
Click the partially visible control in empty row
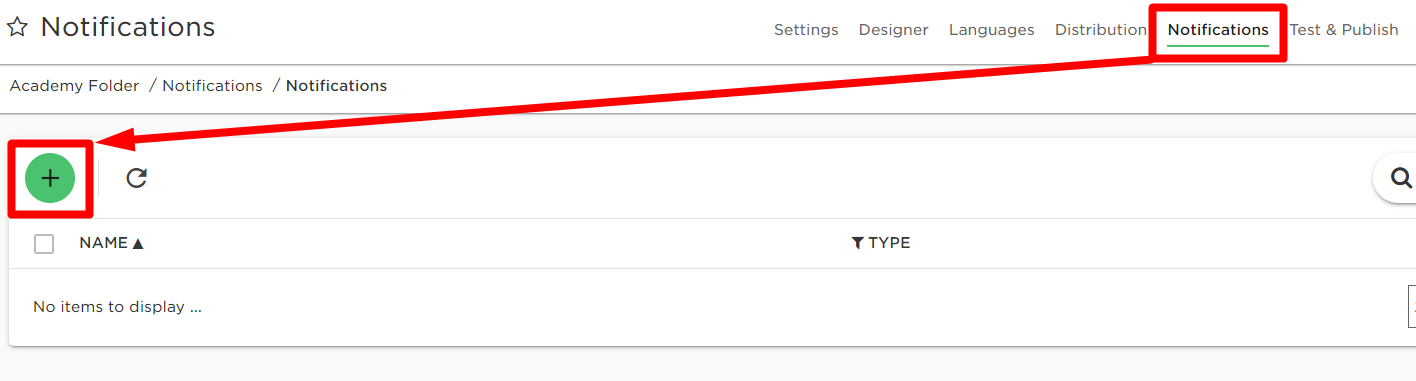pos(1411,306)
